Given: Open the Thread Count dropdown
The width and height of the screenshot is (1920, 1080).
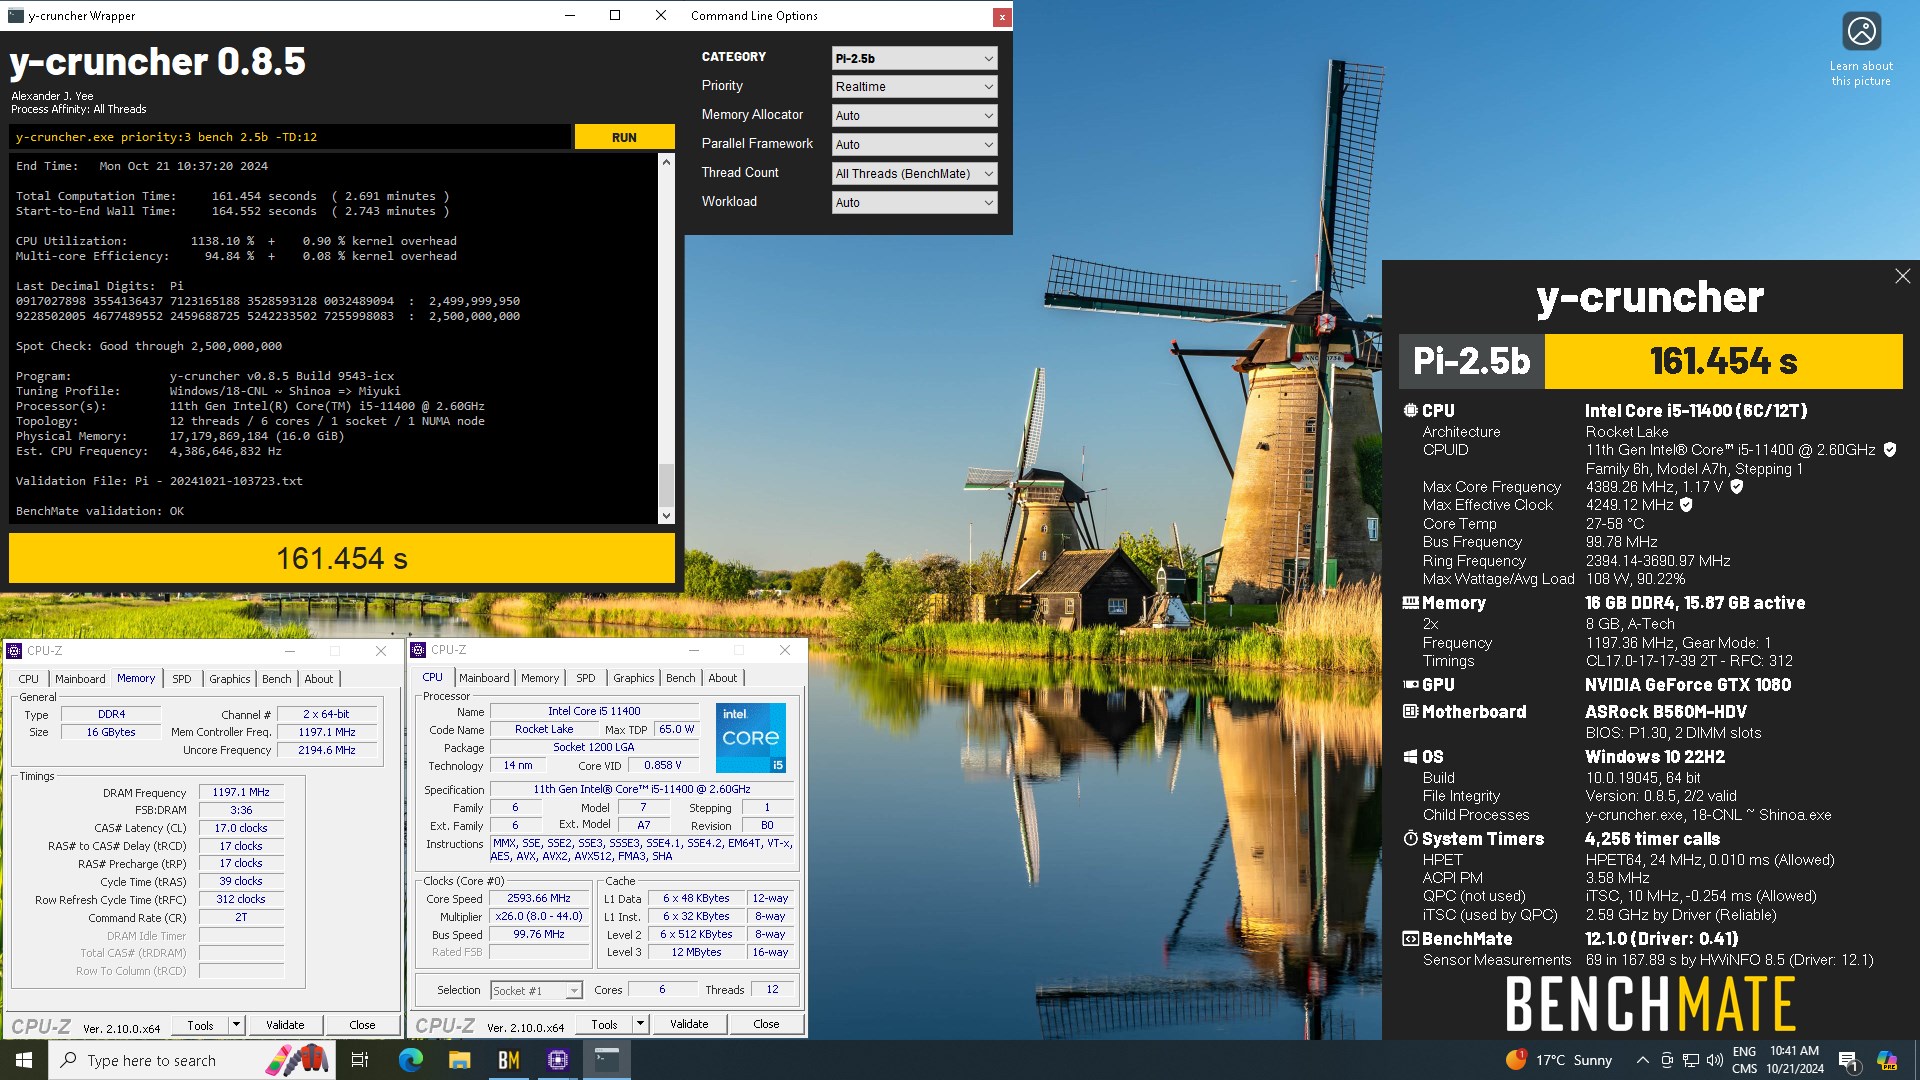Looking at the screenshot, I should pyautogui.click(x=914, y=174).
